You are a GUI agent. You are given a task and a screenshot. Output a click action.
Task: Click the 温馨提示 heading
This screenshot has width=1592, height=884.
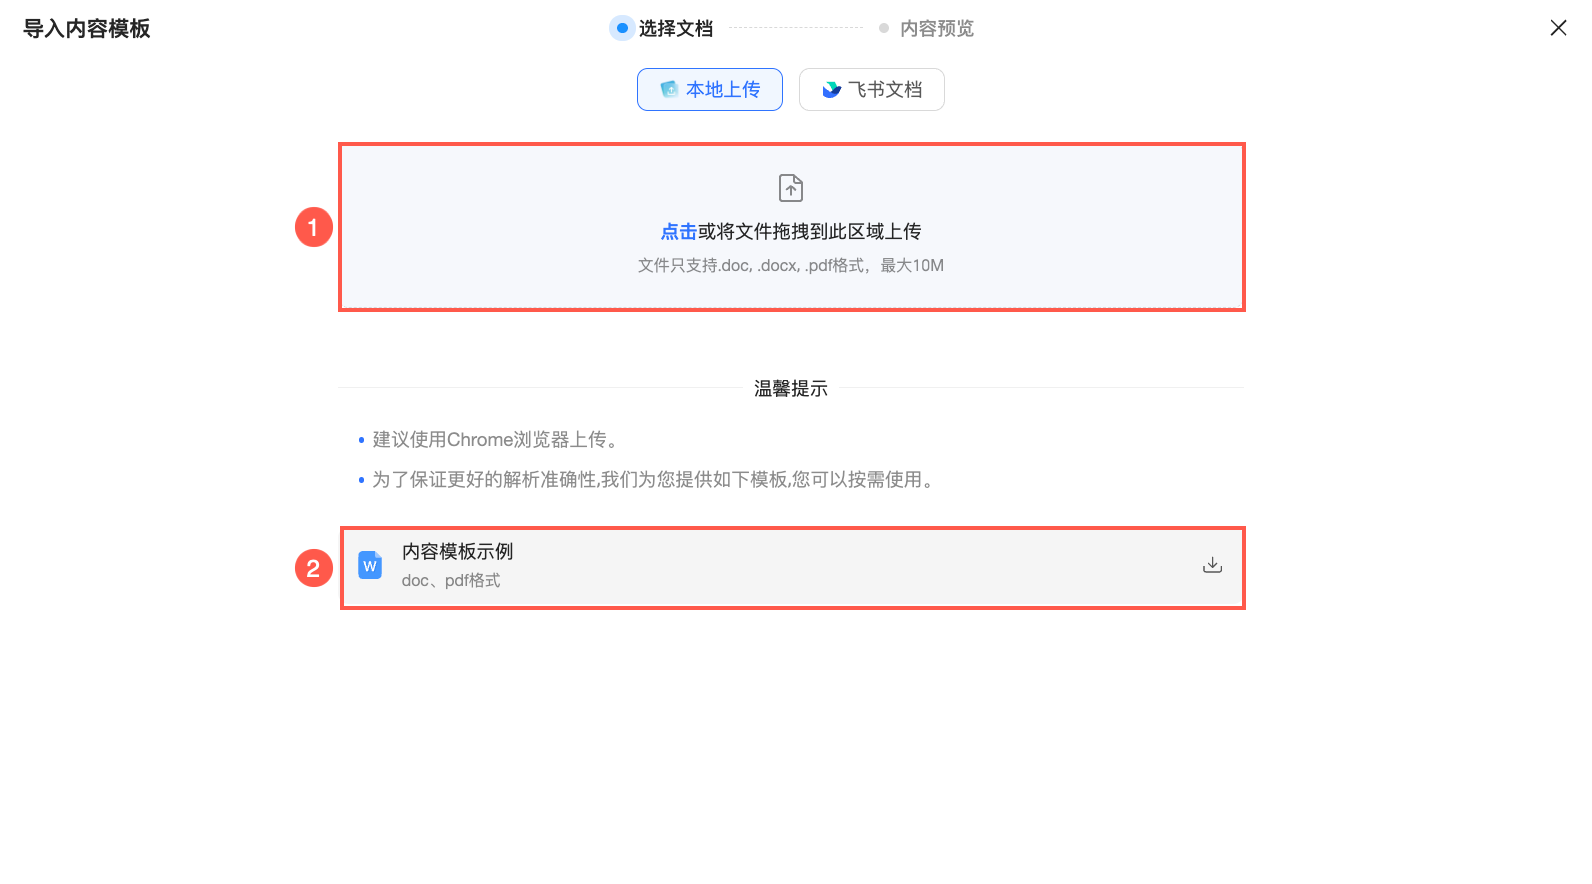pos(790,388)
